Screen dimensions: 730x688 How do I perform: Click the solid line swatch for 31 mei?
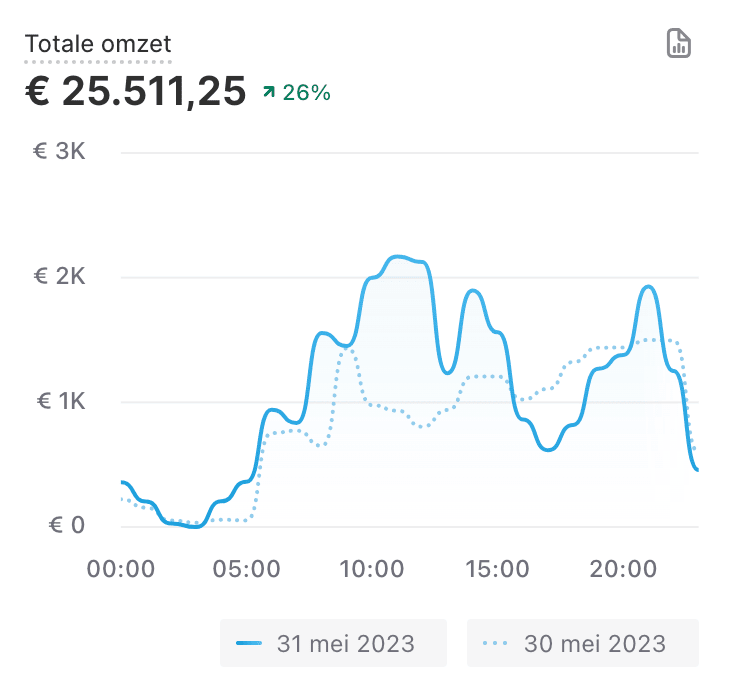pyautogui.click(x=249, y=643)
